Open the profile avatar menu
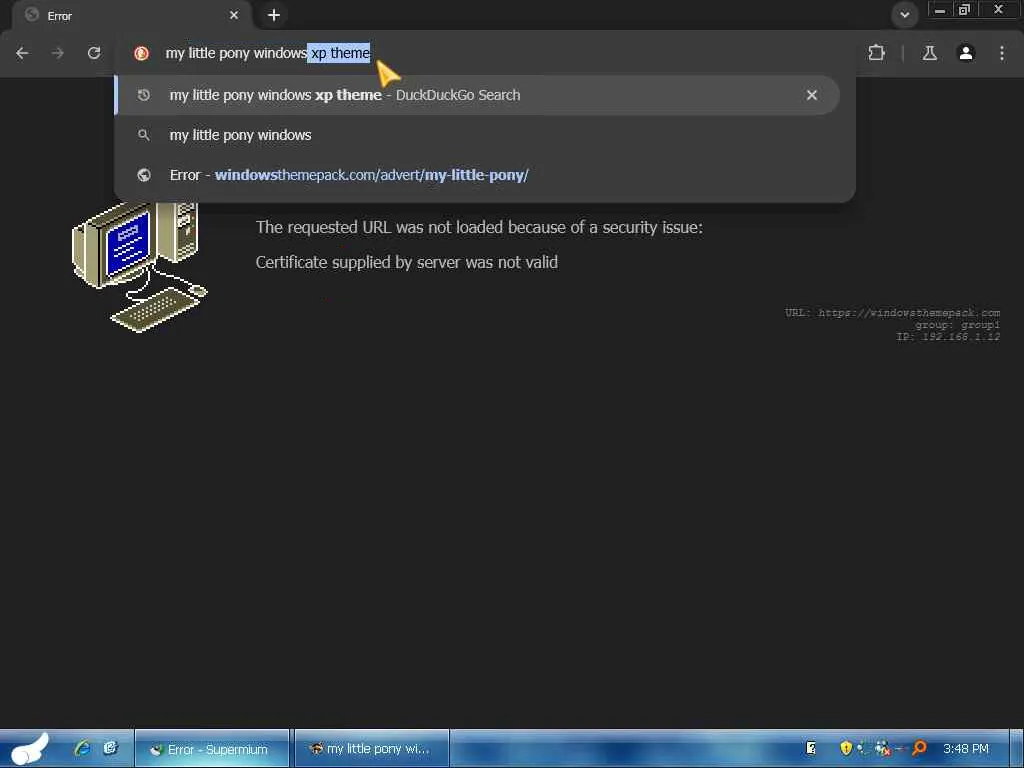 click(x=966, y=53)
